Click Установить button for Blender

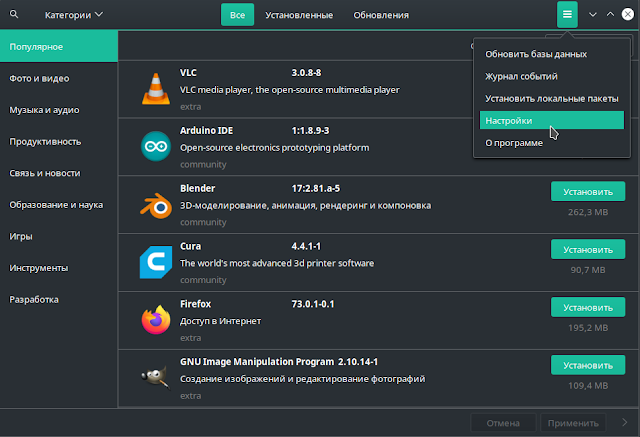(588, 191)
